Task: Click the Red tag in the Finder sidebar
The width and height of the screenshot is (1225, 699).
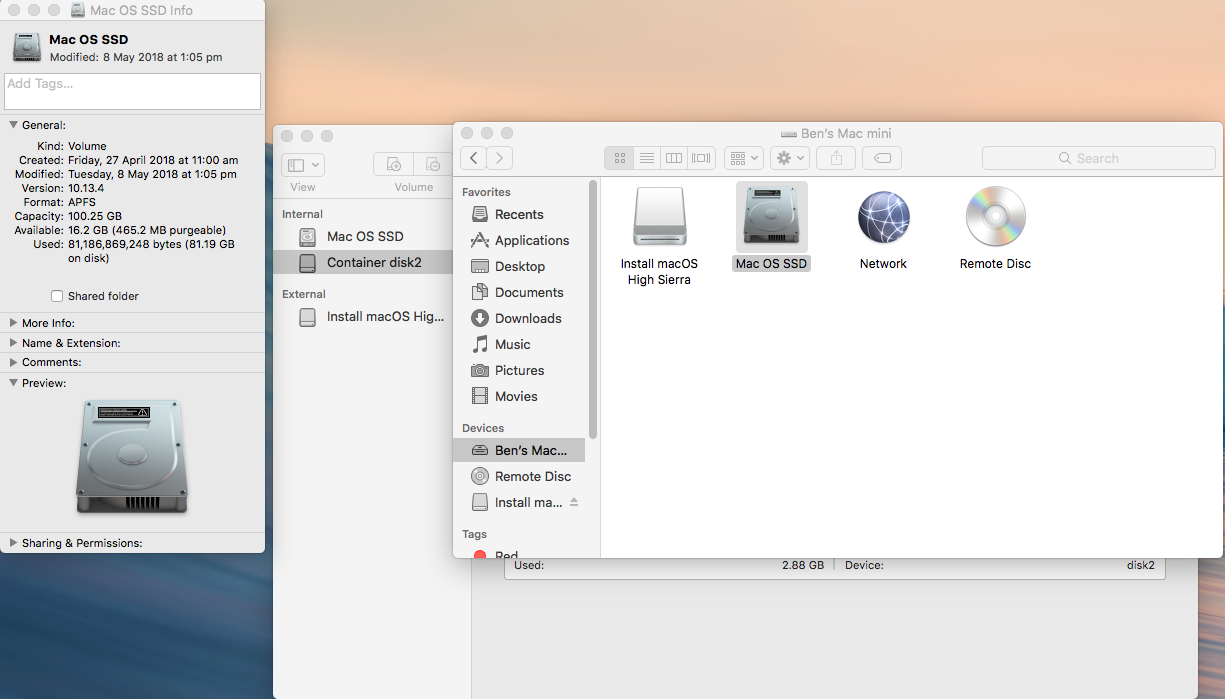Action: (496, 554)
